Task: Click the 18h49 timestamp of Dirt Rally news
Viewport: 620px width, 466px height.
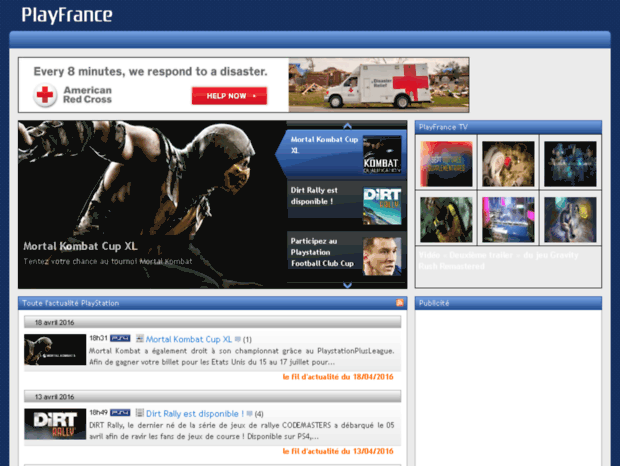Action: coord(98,413)
